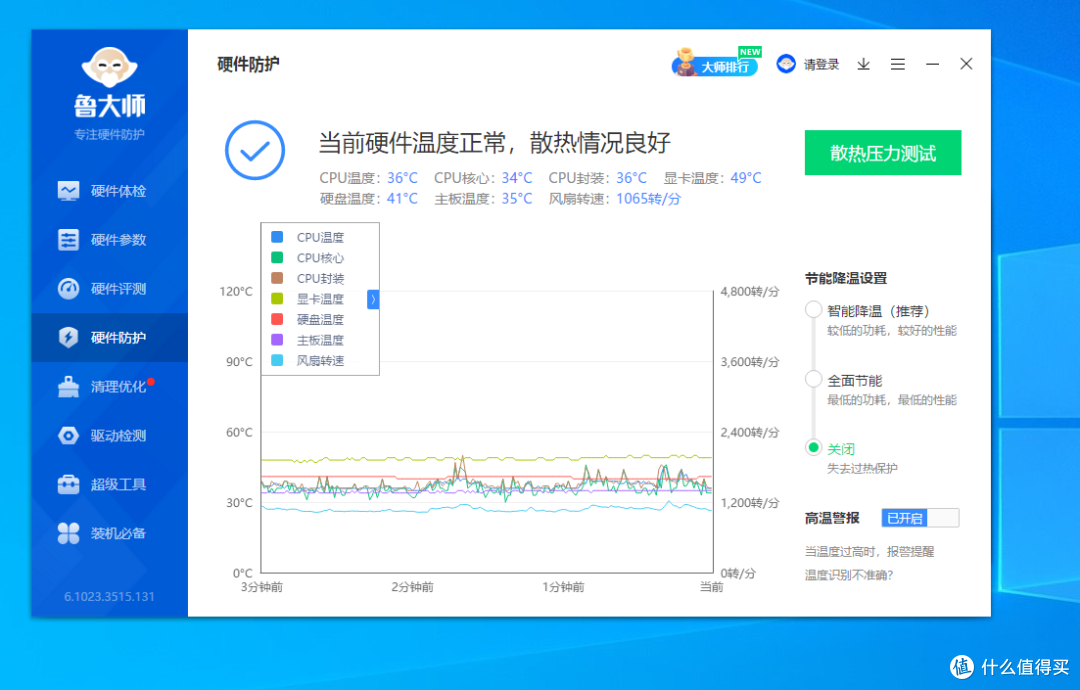Click the 硬件体检 monitor icon
The height and width of the screenshot is (690, 1080).
68,191
